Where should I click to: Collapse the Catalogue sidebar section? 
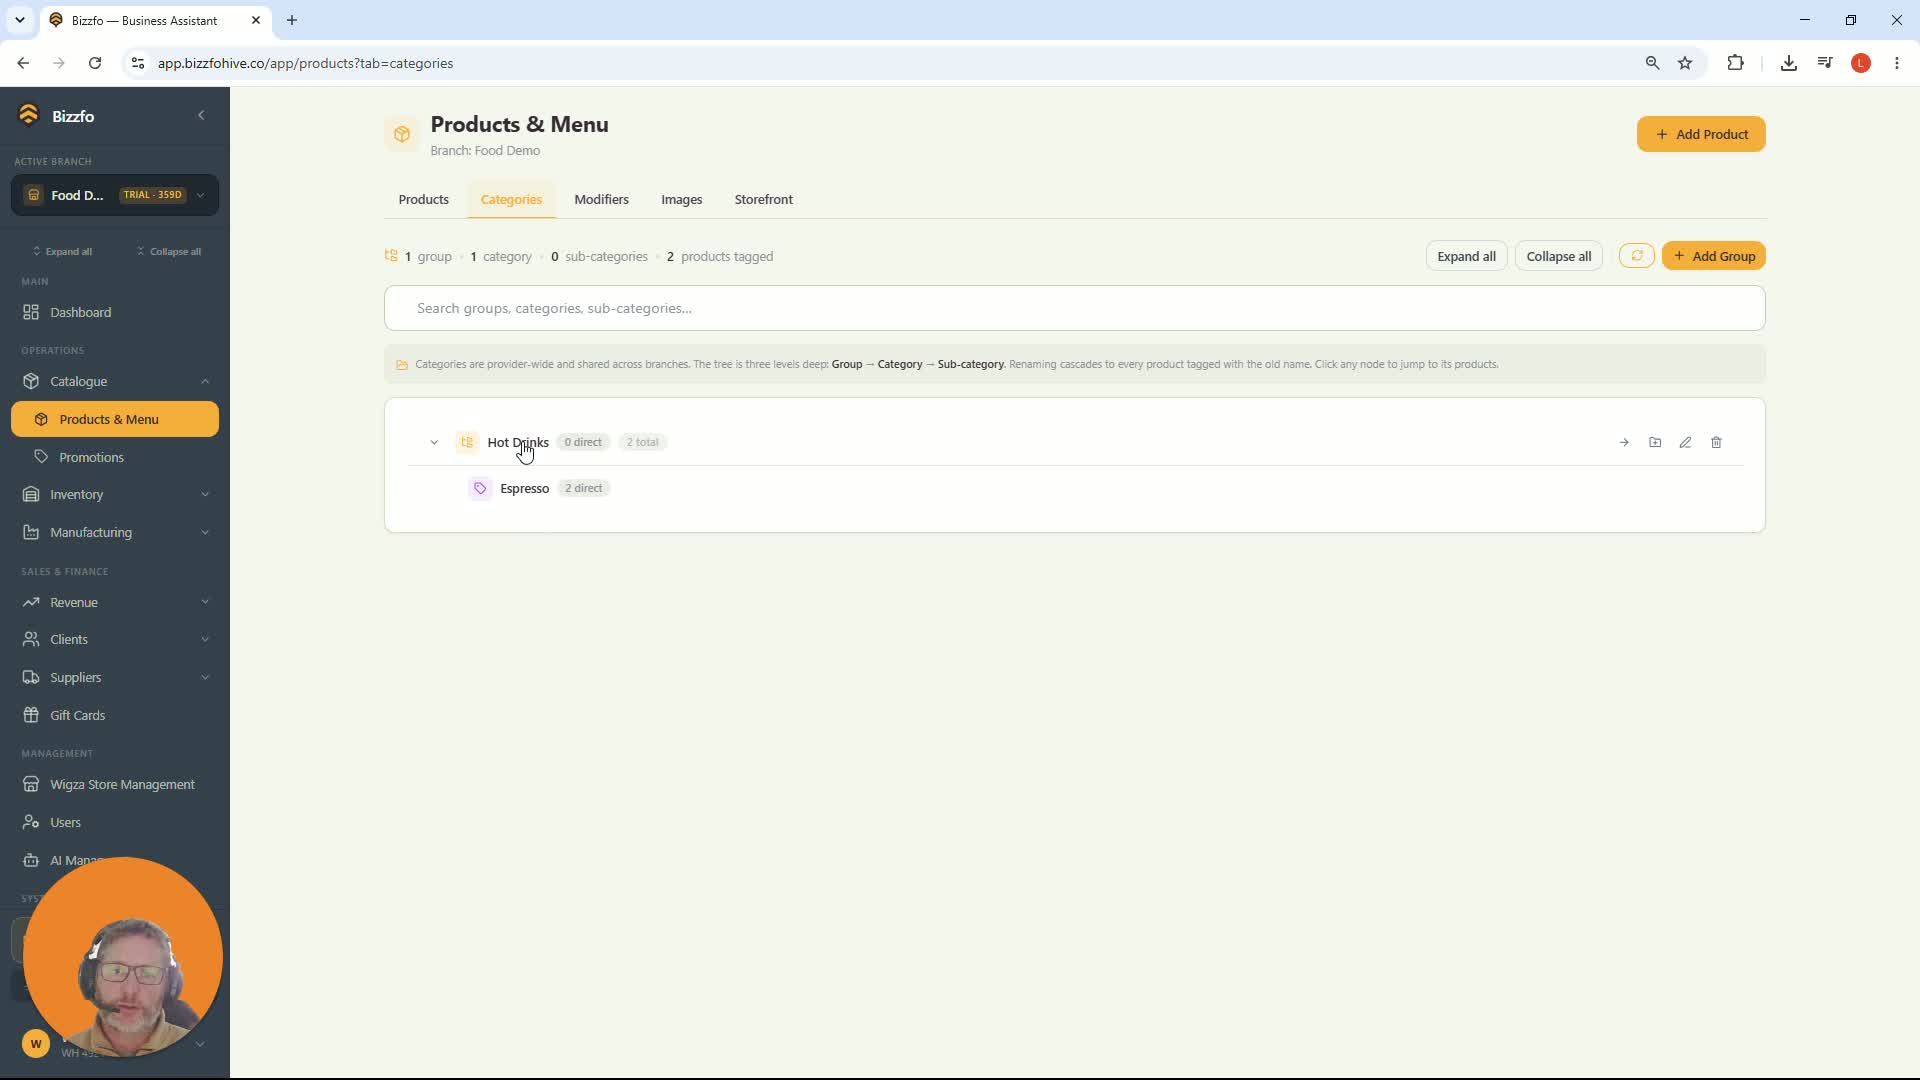pyautogui.click(x=115, y=381)
